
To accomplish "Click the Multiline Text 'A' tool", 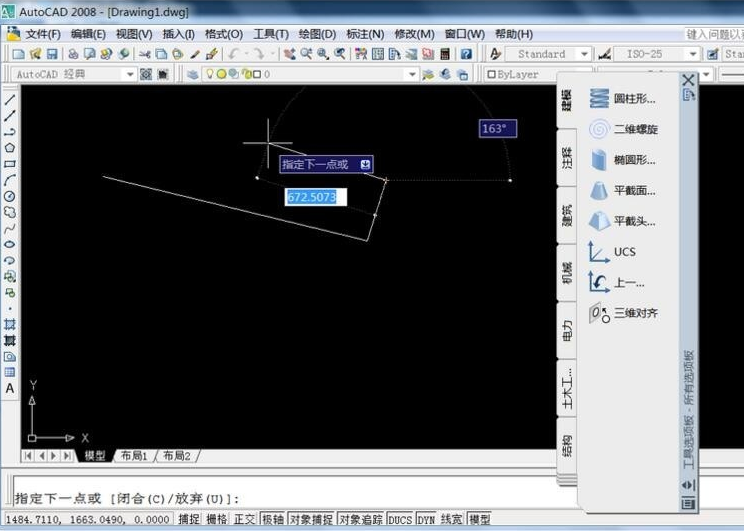I will (10, 388).
